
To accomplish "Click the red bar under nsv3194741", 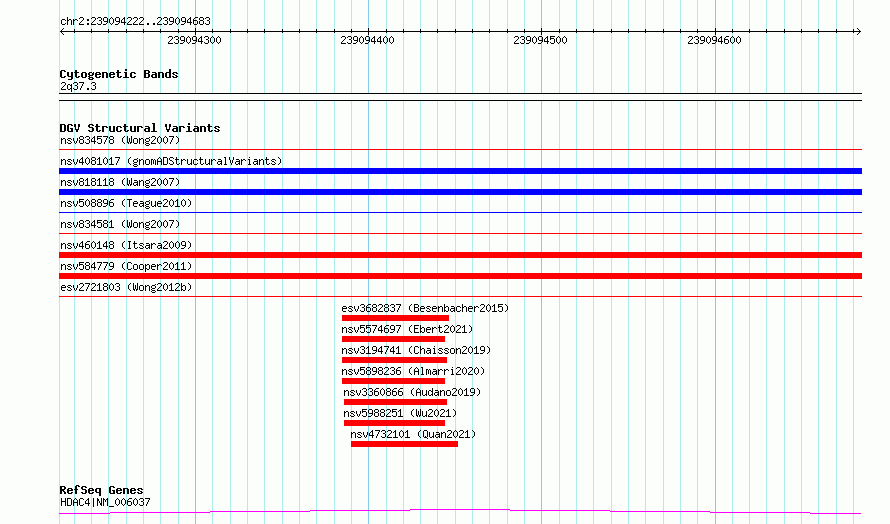I will point(394,360).
